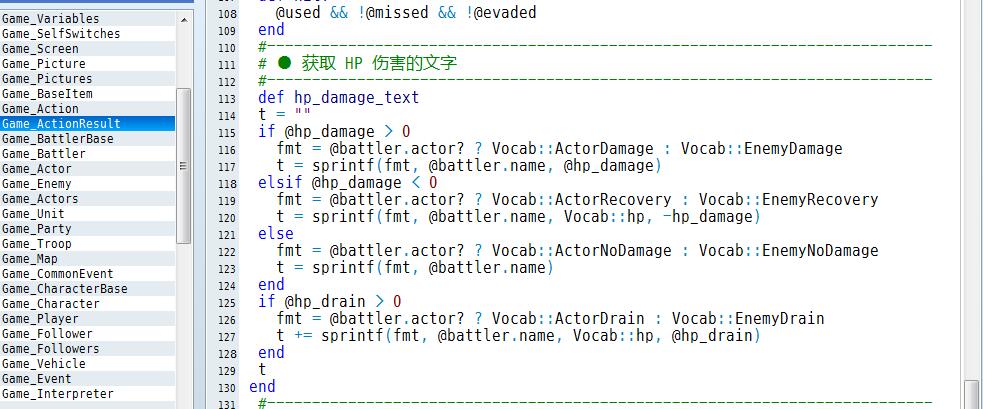
Task: Click Vocab::ActorRecovery in line 119
Action: (581, 199)
